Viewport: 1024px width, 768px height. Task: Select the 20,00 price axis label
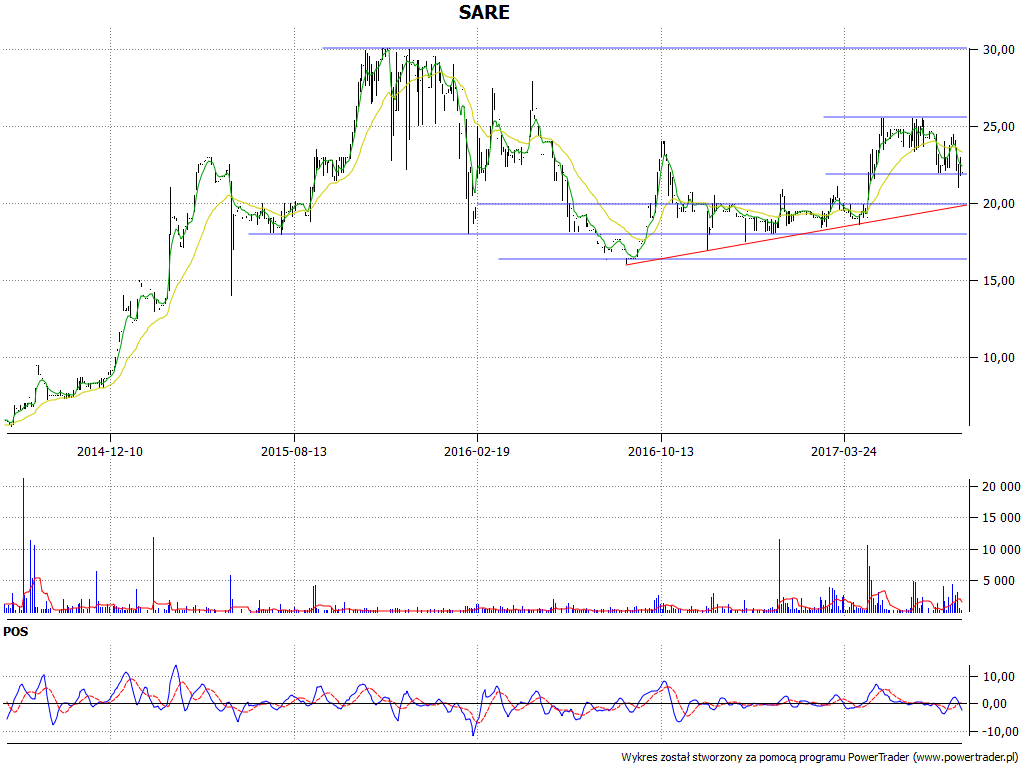[999, 204]
